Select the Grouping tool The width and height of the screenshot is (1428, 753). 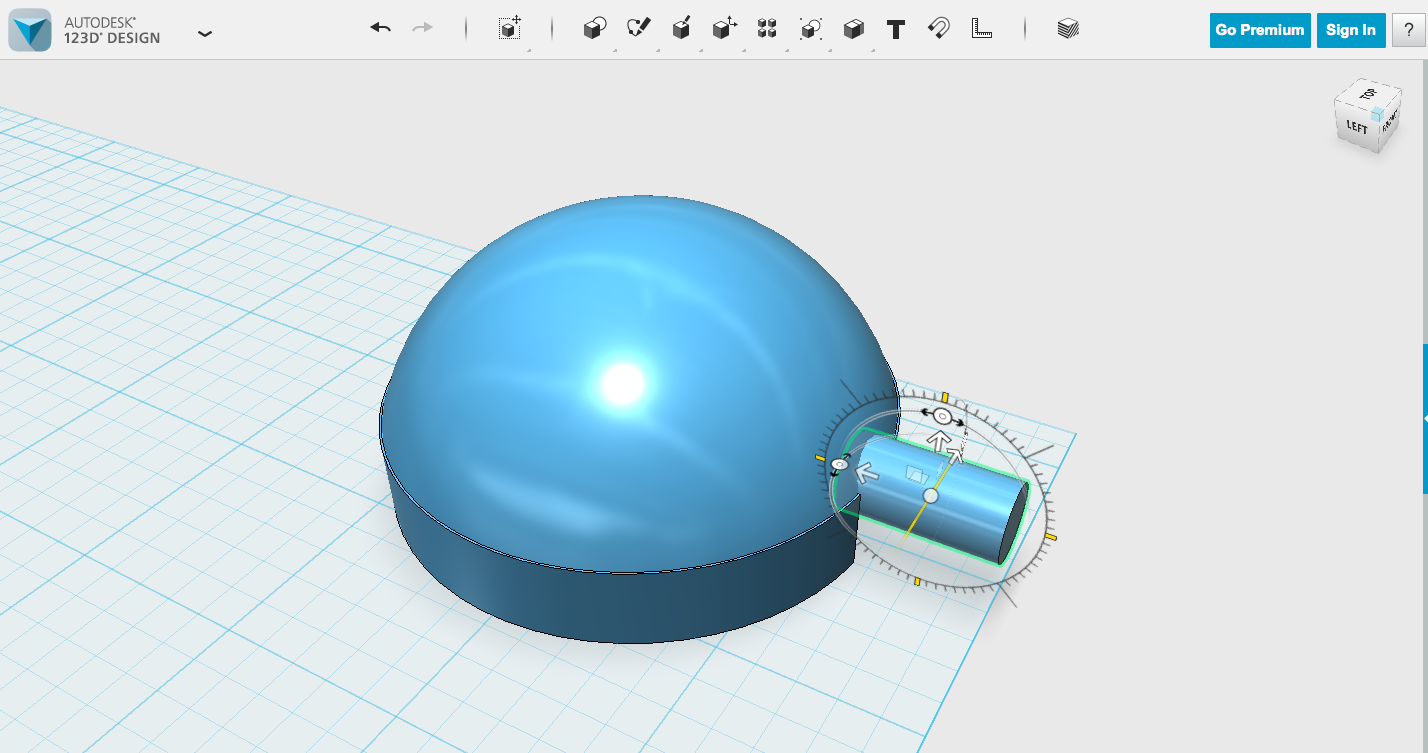(x=810, y=28)
